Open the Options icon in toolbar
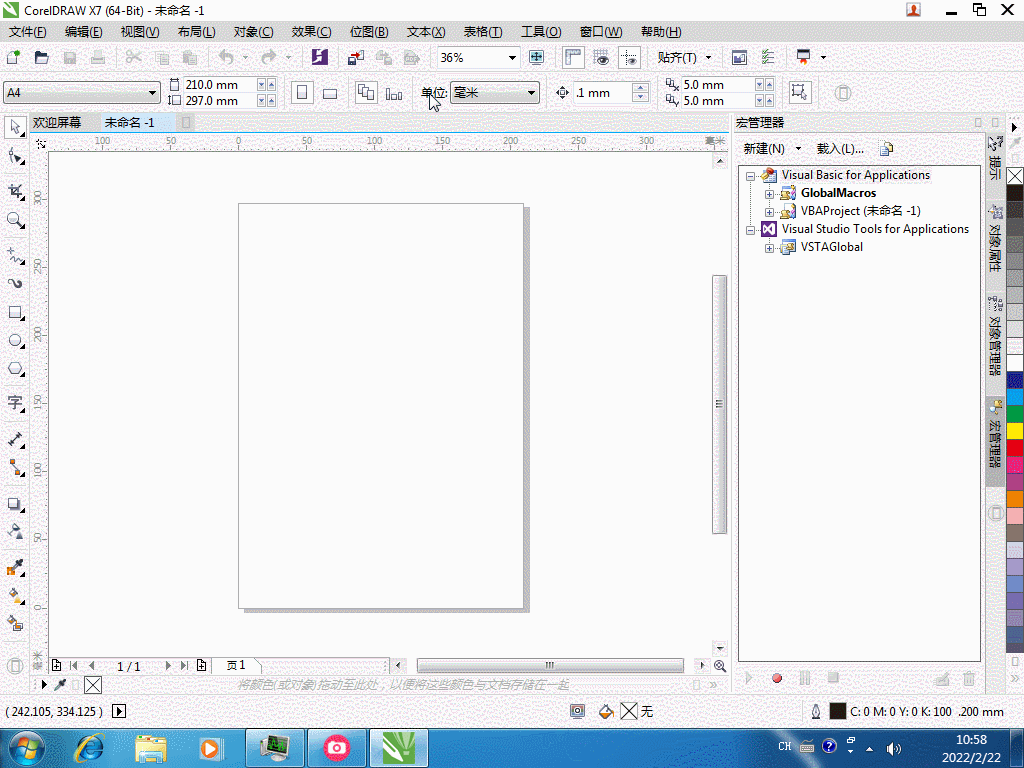 [768, 57]
